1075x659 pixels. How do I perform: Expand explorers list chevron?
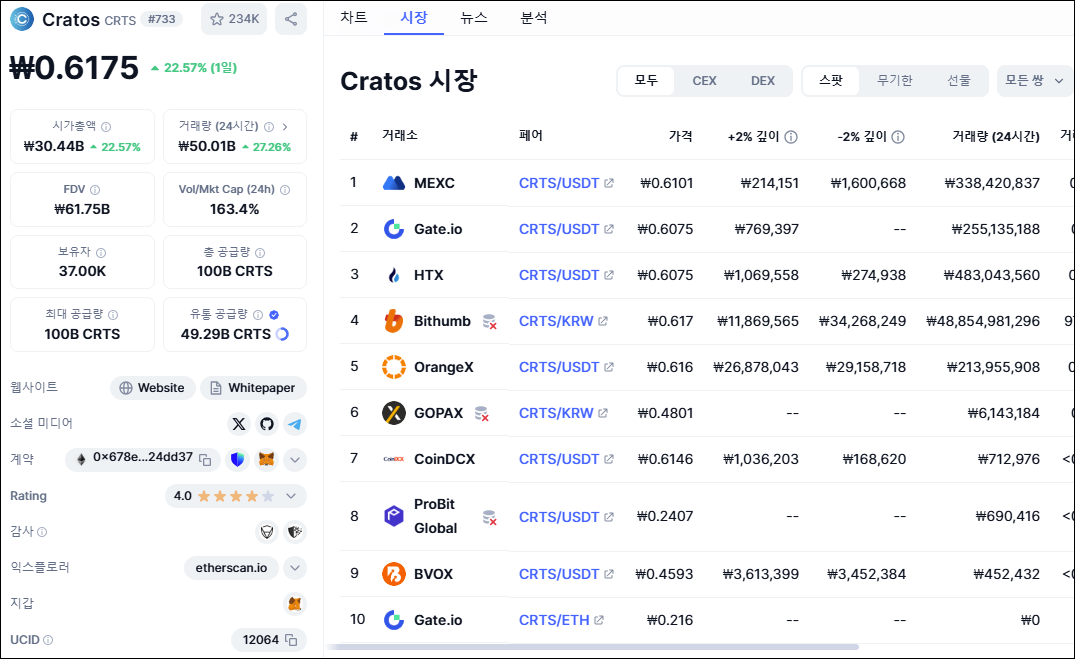click(x=295, y=568)
